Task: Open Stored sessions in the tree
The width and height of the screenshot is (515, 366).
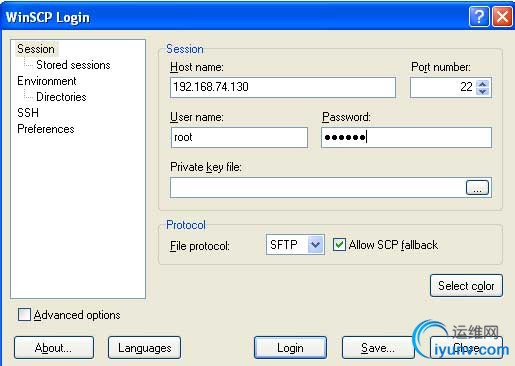Action: (x=73, y=65)
